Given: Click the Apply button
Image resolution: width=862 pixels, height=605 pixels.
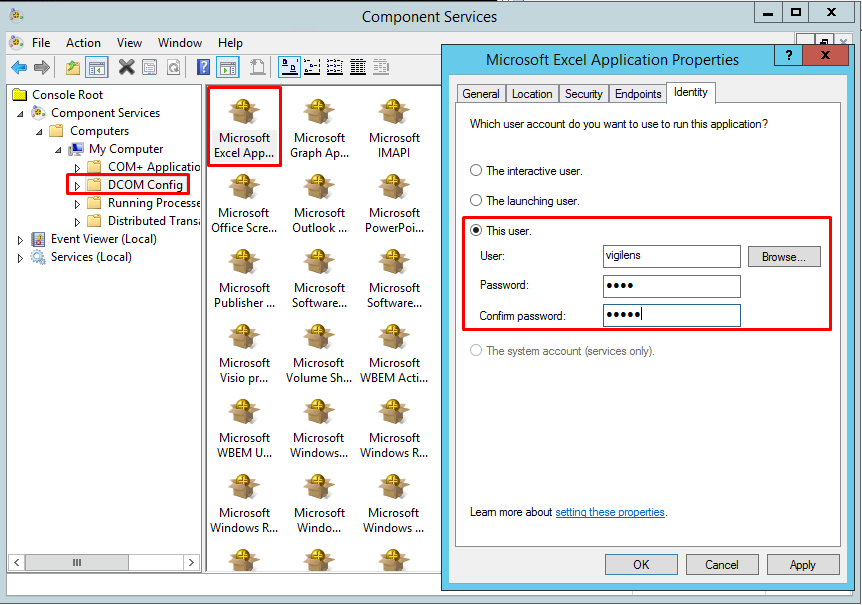Looking at the screenshot, I should [803, 564].
